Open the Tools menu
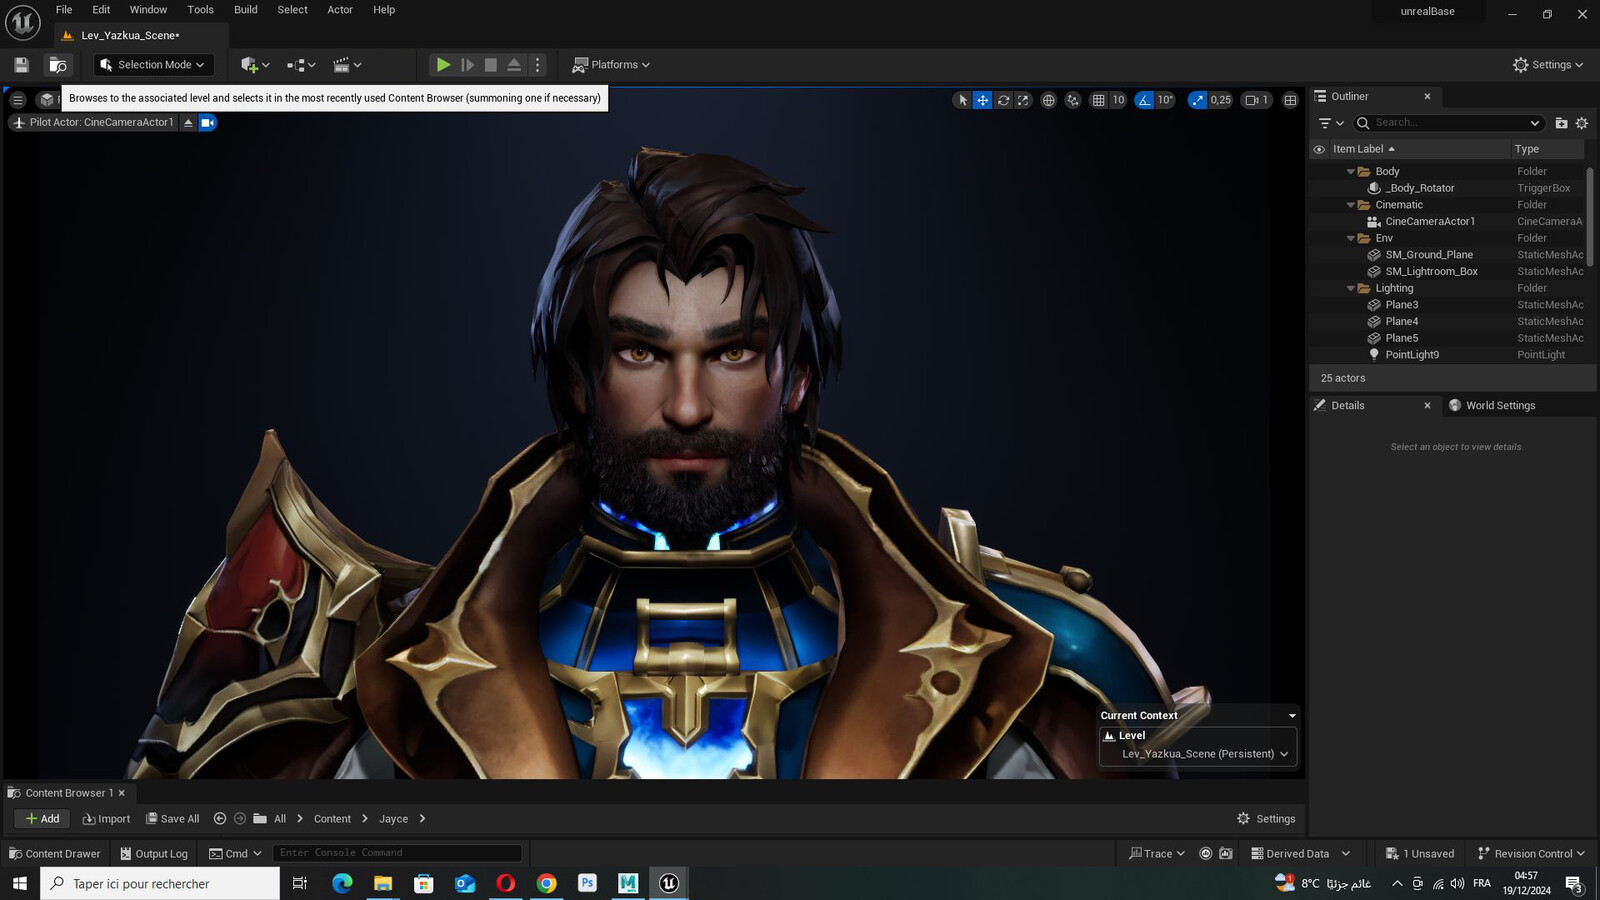This screenshot has height=900, width=1600. pyautogui.click(x=200, y=10)
